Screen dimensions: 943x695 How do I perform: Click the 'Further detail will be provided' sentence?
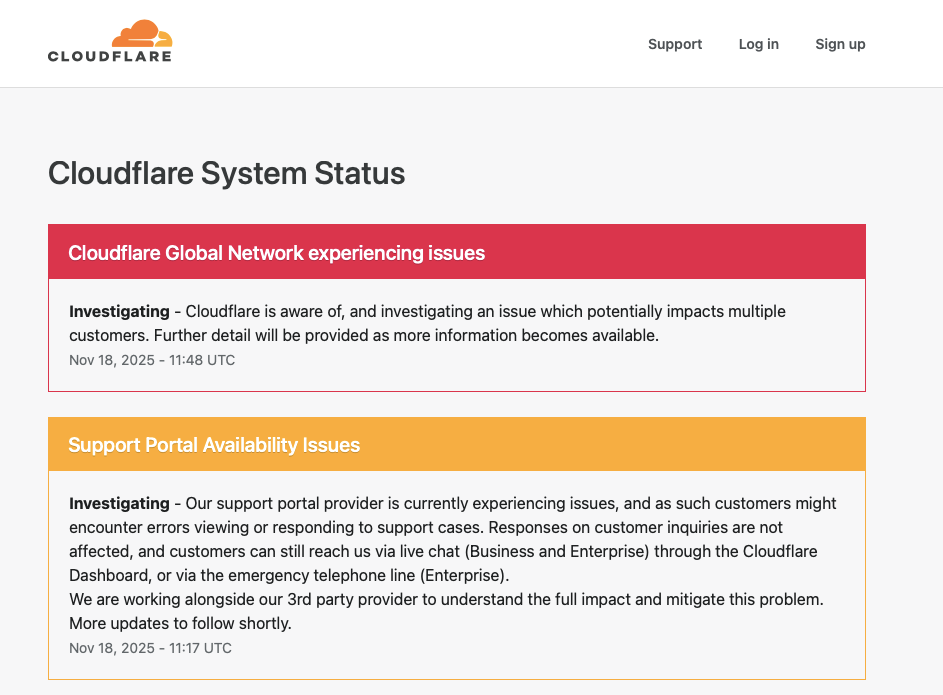click(407, 335)
